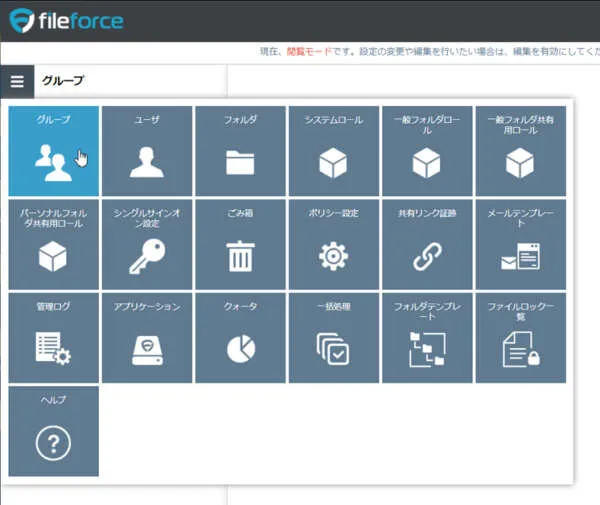Open 共有リンク証跡 link tile
The image size is (600, 505).
[427, 245]
